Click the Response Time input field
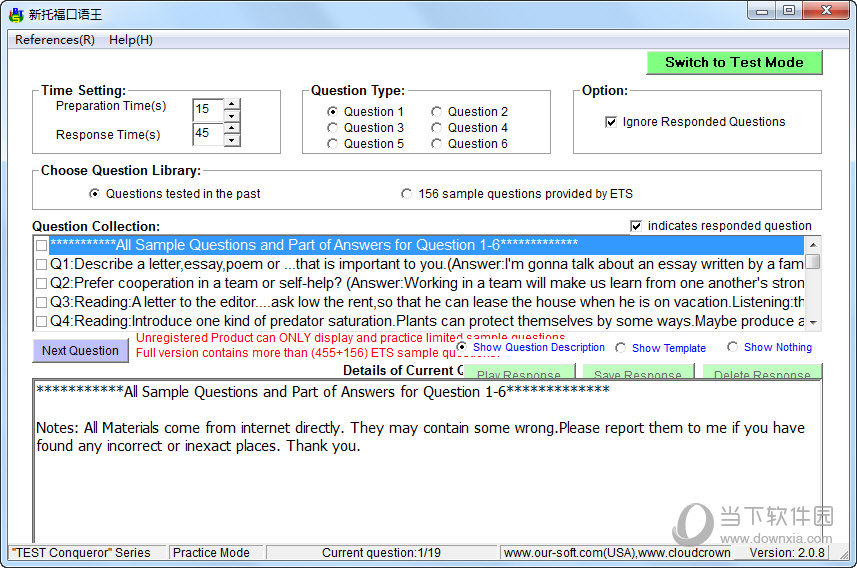 (x=208, y=133)
